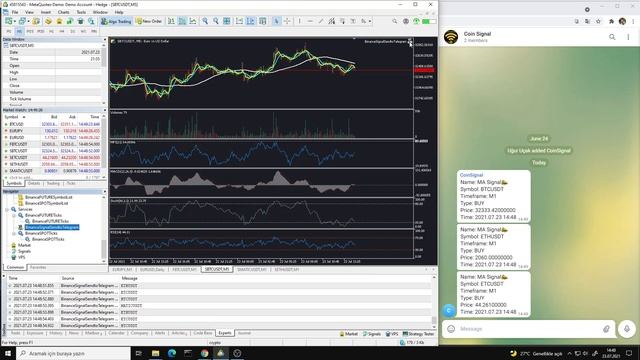Pick the vertical line drawing tool
Viewport: 640px width, 360px height.
pos(300,21)
